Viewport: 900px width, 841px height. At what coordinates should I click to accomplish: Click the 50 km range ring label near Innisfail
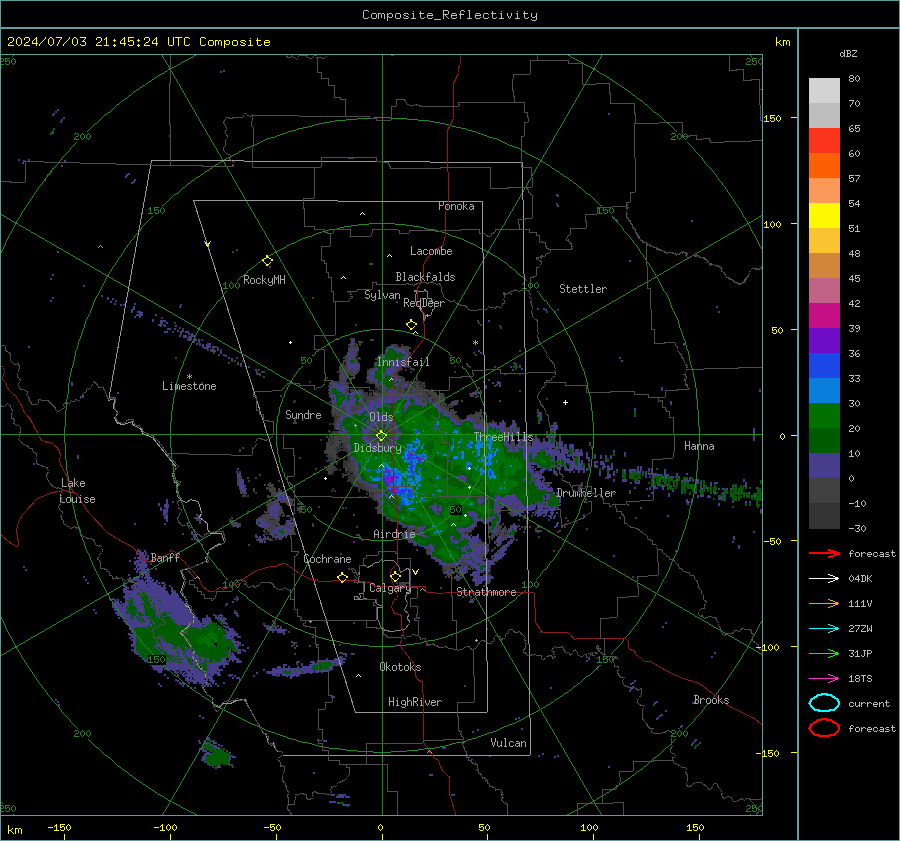455,361
